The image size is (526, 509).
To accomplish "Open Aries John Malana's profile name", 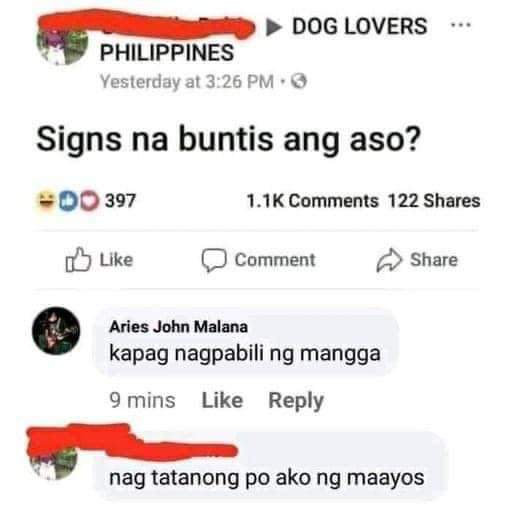I will click(178, 327).
